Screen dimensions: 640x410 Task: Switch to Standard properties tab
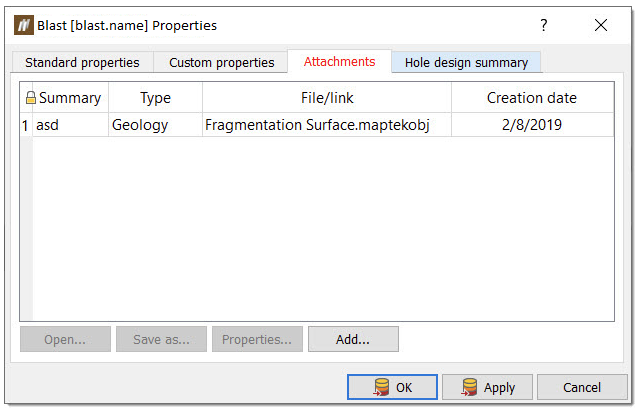(x=82, y=62)
